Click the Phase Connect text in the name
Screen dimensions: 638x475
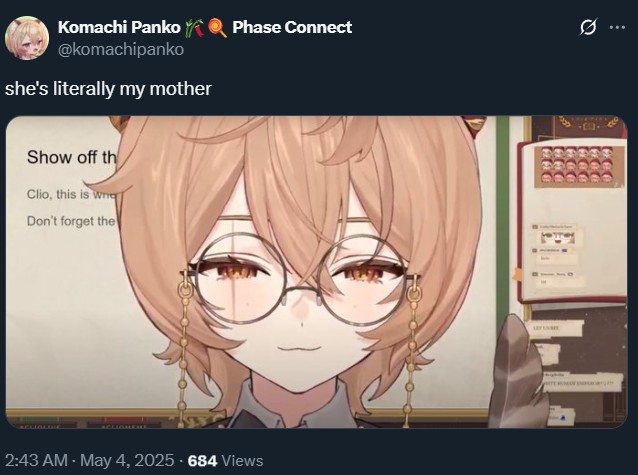292,27
